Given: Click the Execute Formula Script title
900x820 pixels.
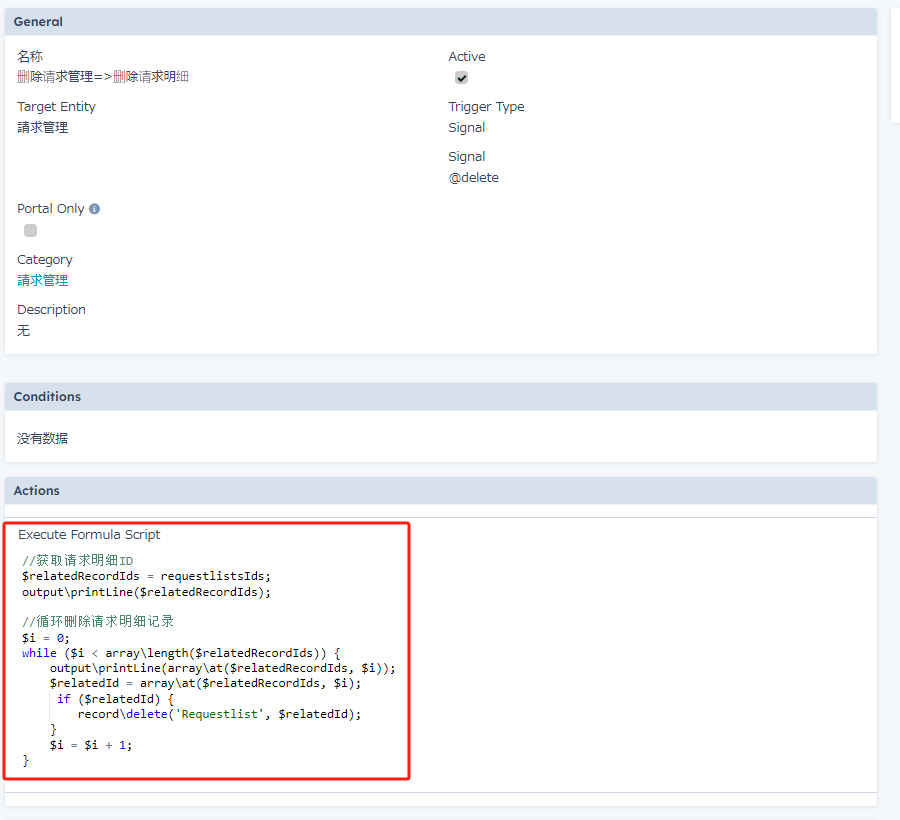Looking at the screenshot, I should click(x=89, y=535).
